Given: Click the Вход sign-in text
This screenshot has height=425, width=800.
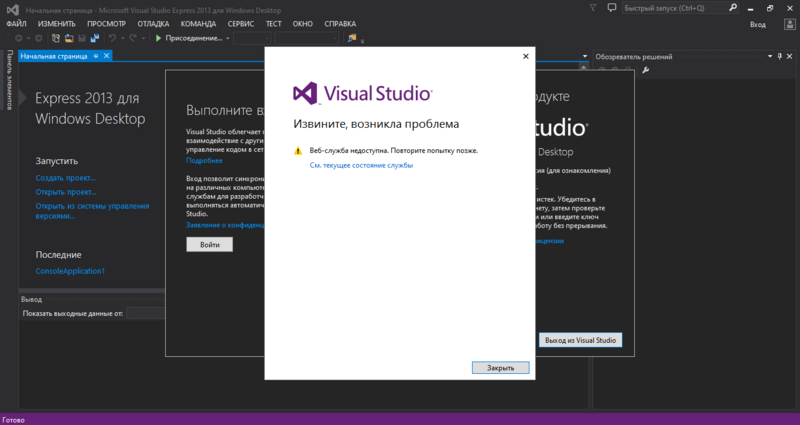Looking at the screenshot, I should 758,24.
